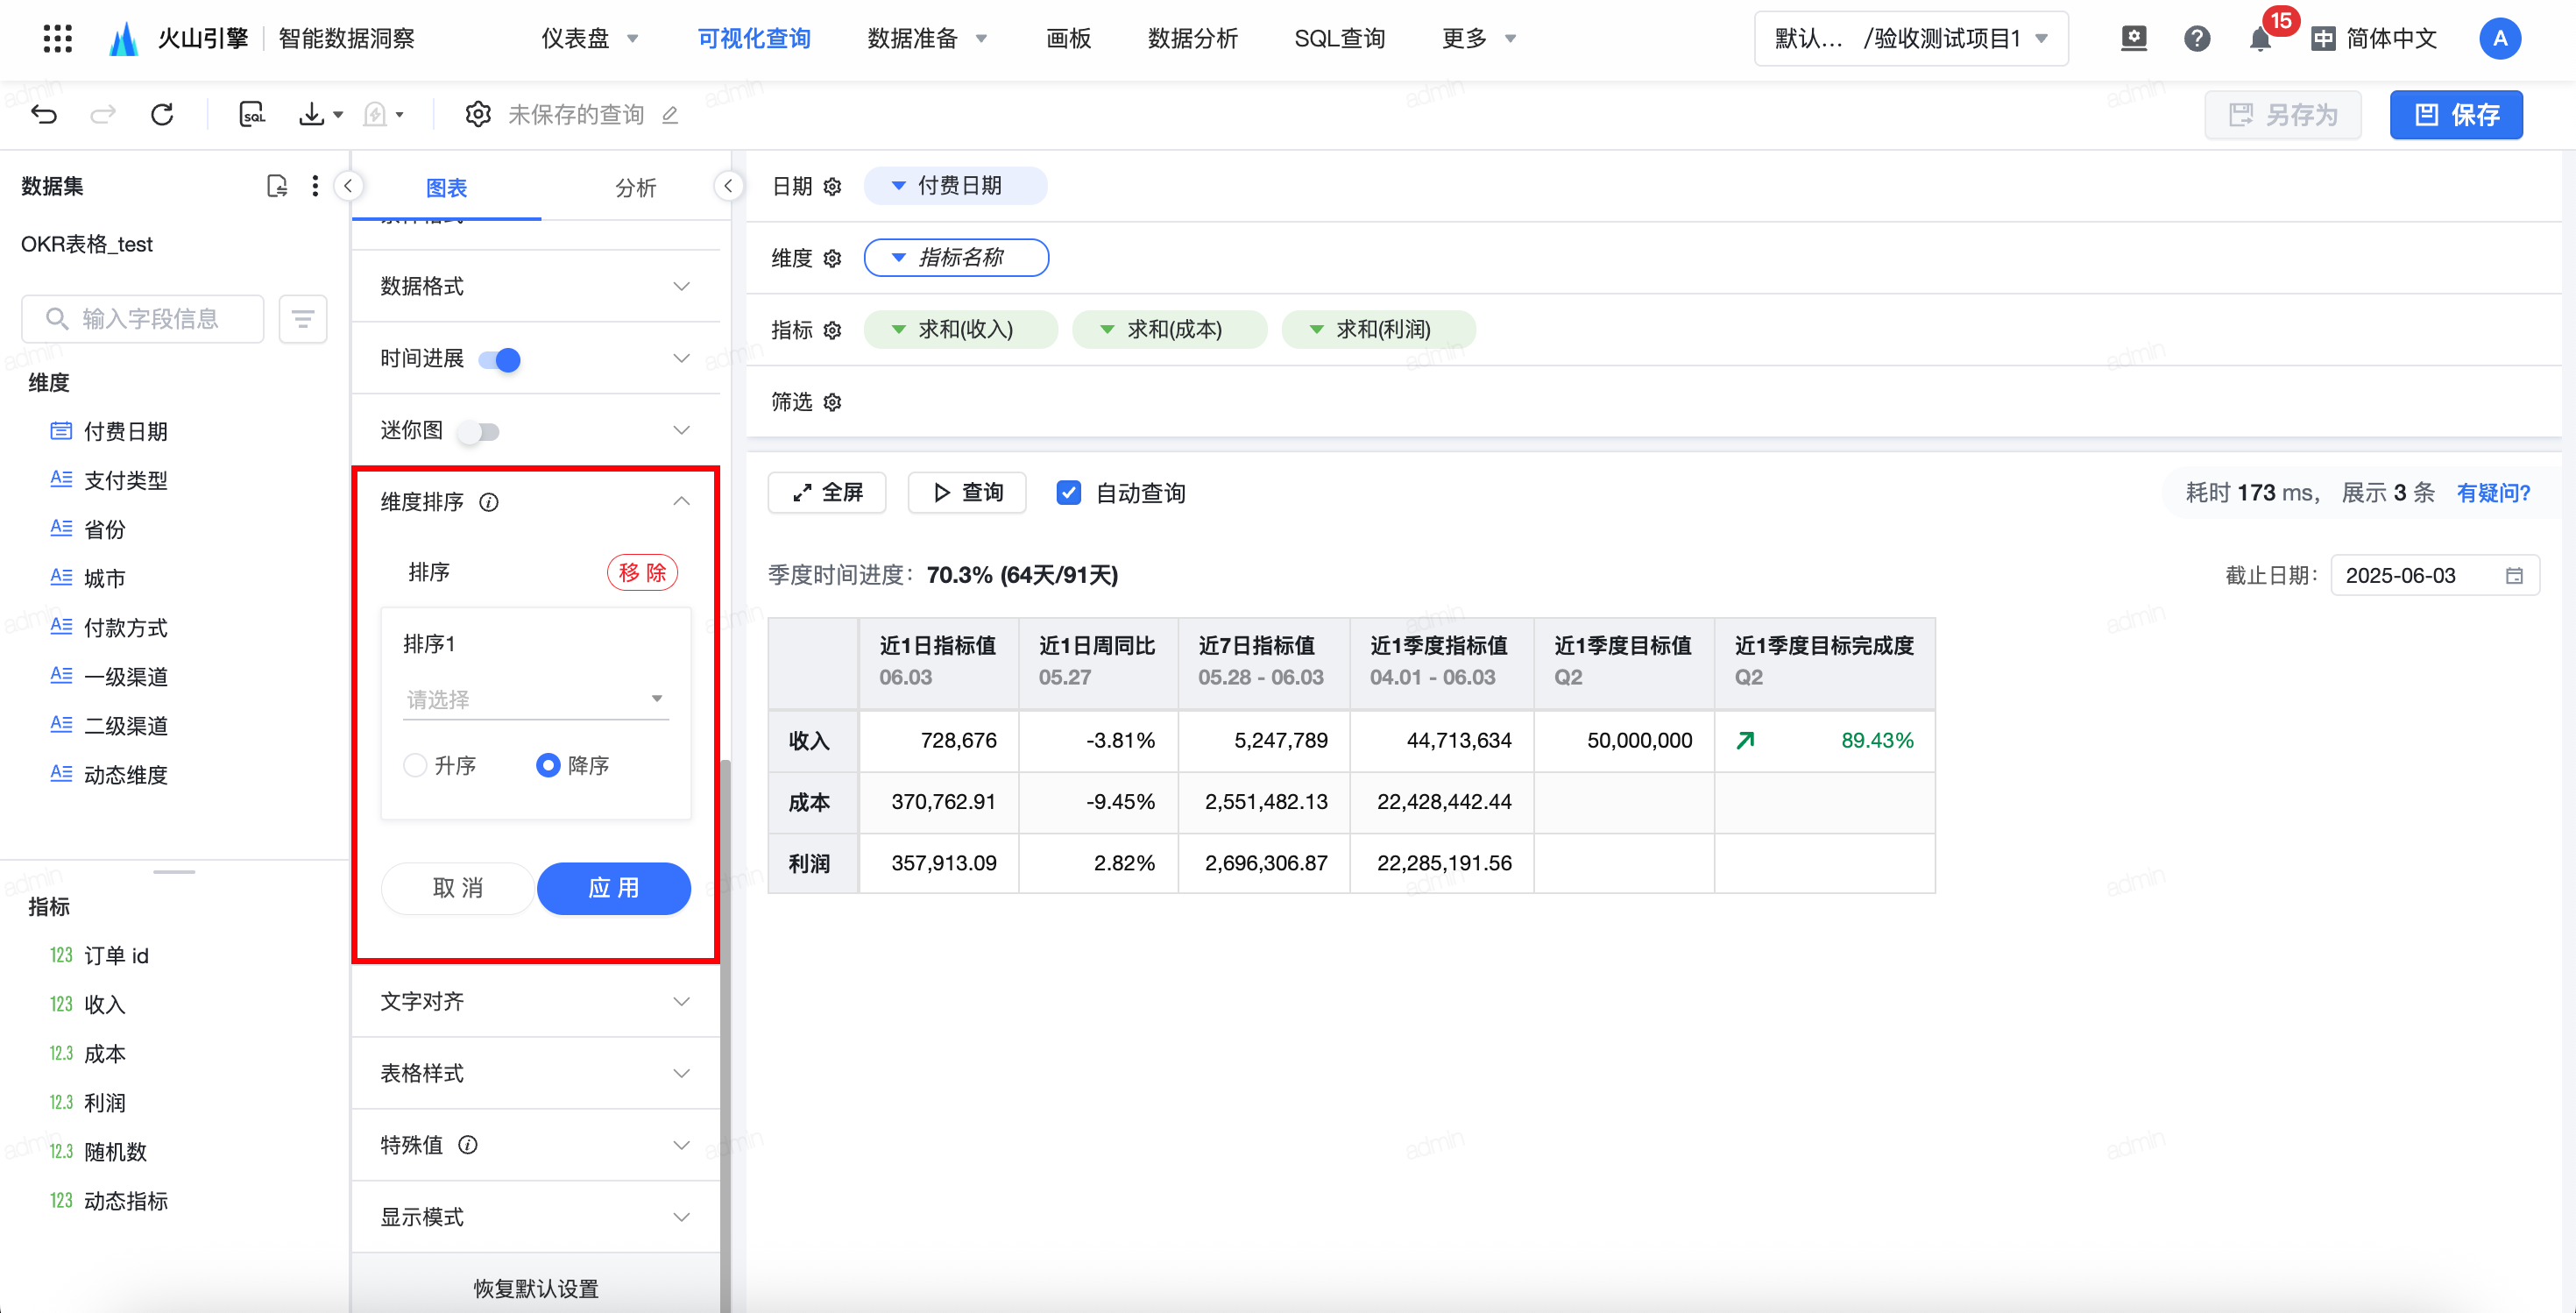Image resolution: width=2576 pixels, height=1313 pixels.
Task: Open 简体中文 language switcher
Action: [x=2374, y=39]
